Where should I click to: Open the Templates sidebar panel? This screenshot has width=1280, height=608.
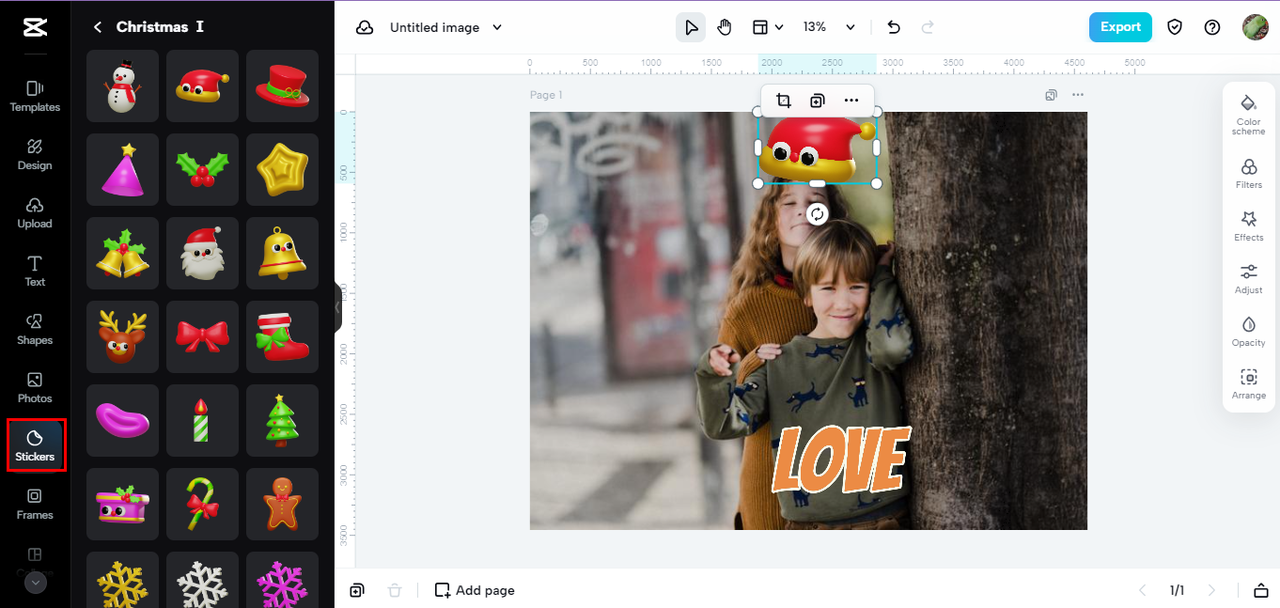(35, 96)
